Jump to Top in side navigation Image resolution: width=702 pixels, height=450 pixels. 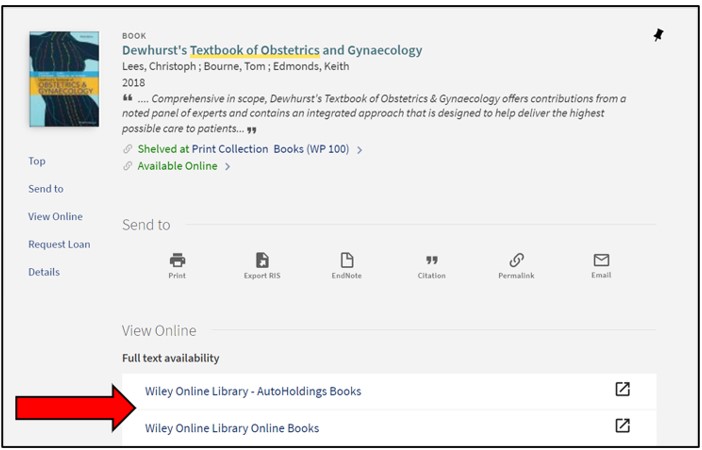point(37,161)
